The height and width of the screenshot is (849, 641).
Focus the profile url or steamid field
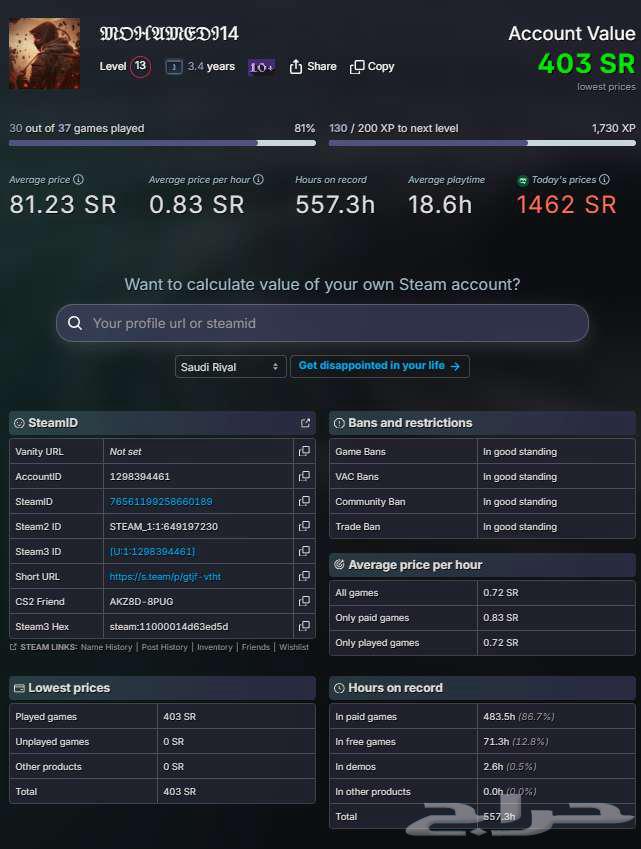[x=322, y=323]
